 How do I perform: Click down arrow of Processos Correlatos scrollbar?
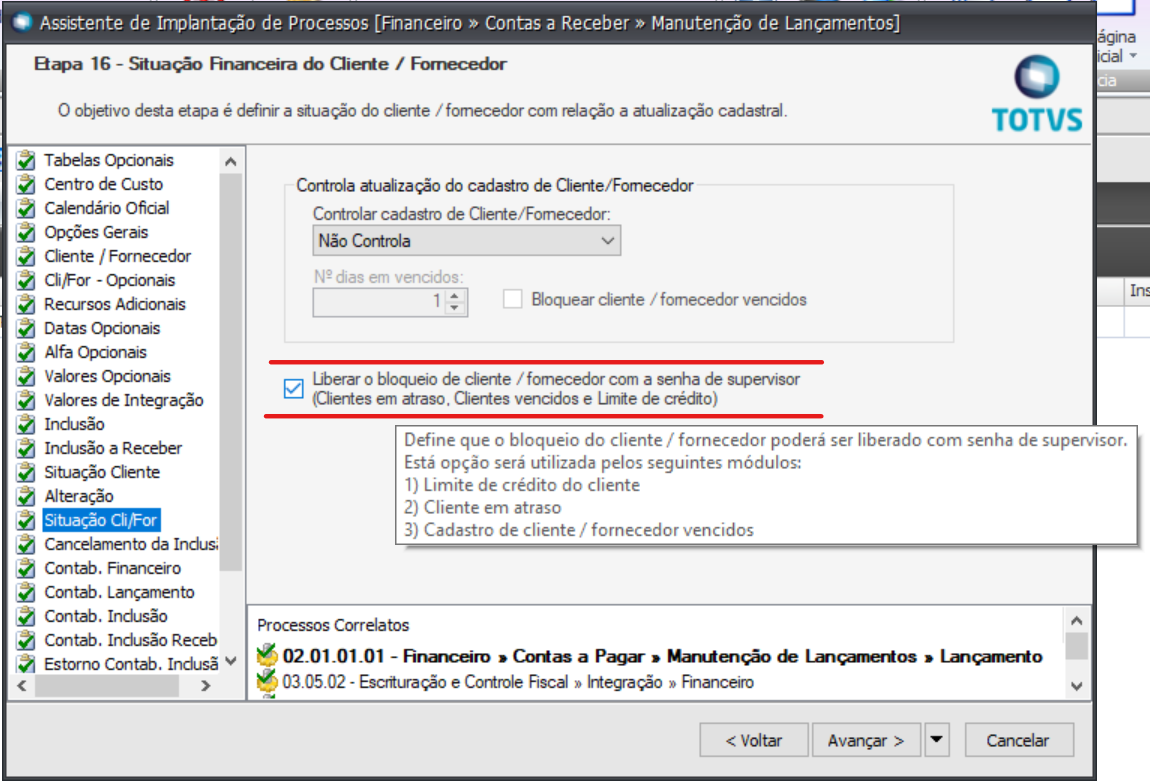tap(1076, 686)
